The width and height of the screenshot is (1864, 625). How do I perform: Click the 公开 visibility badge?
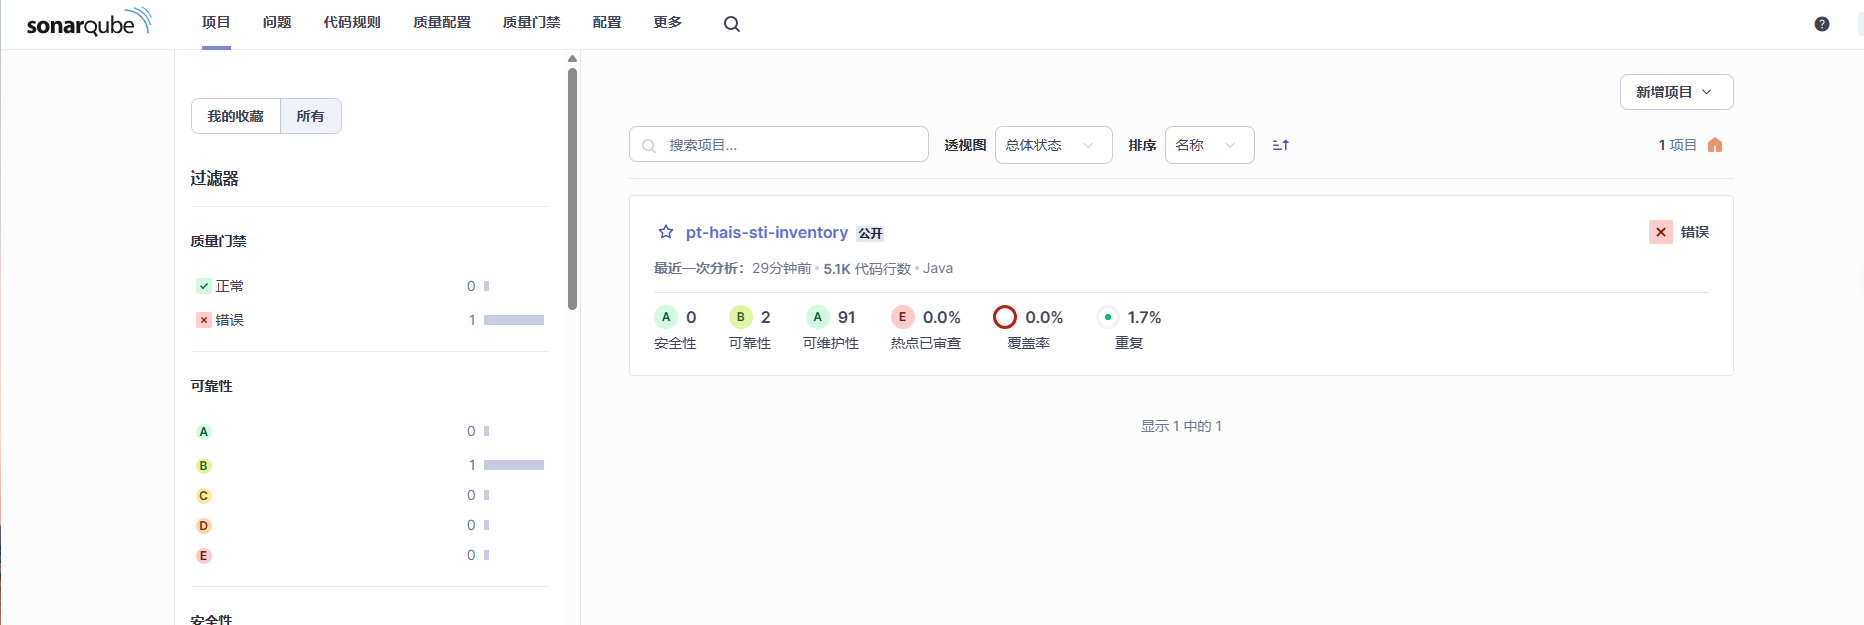pyautogui.click(x=870, y=233)
